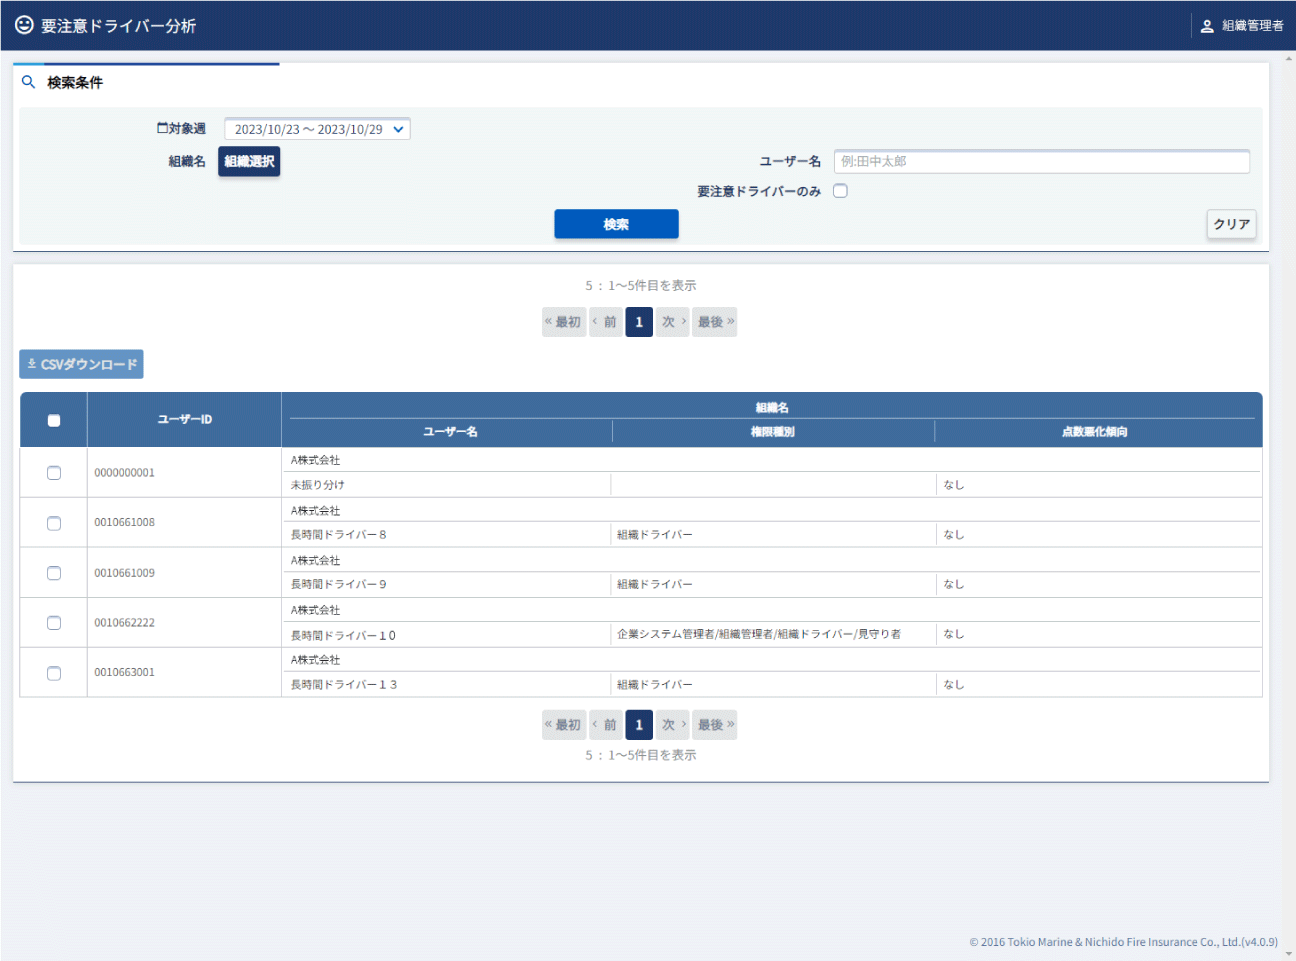Open the 対象週 date range dropdown
1296x961 pixels.
pyautogui.click(x=317, y=129)
